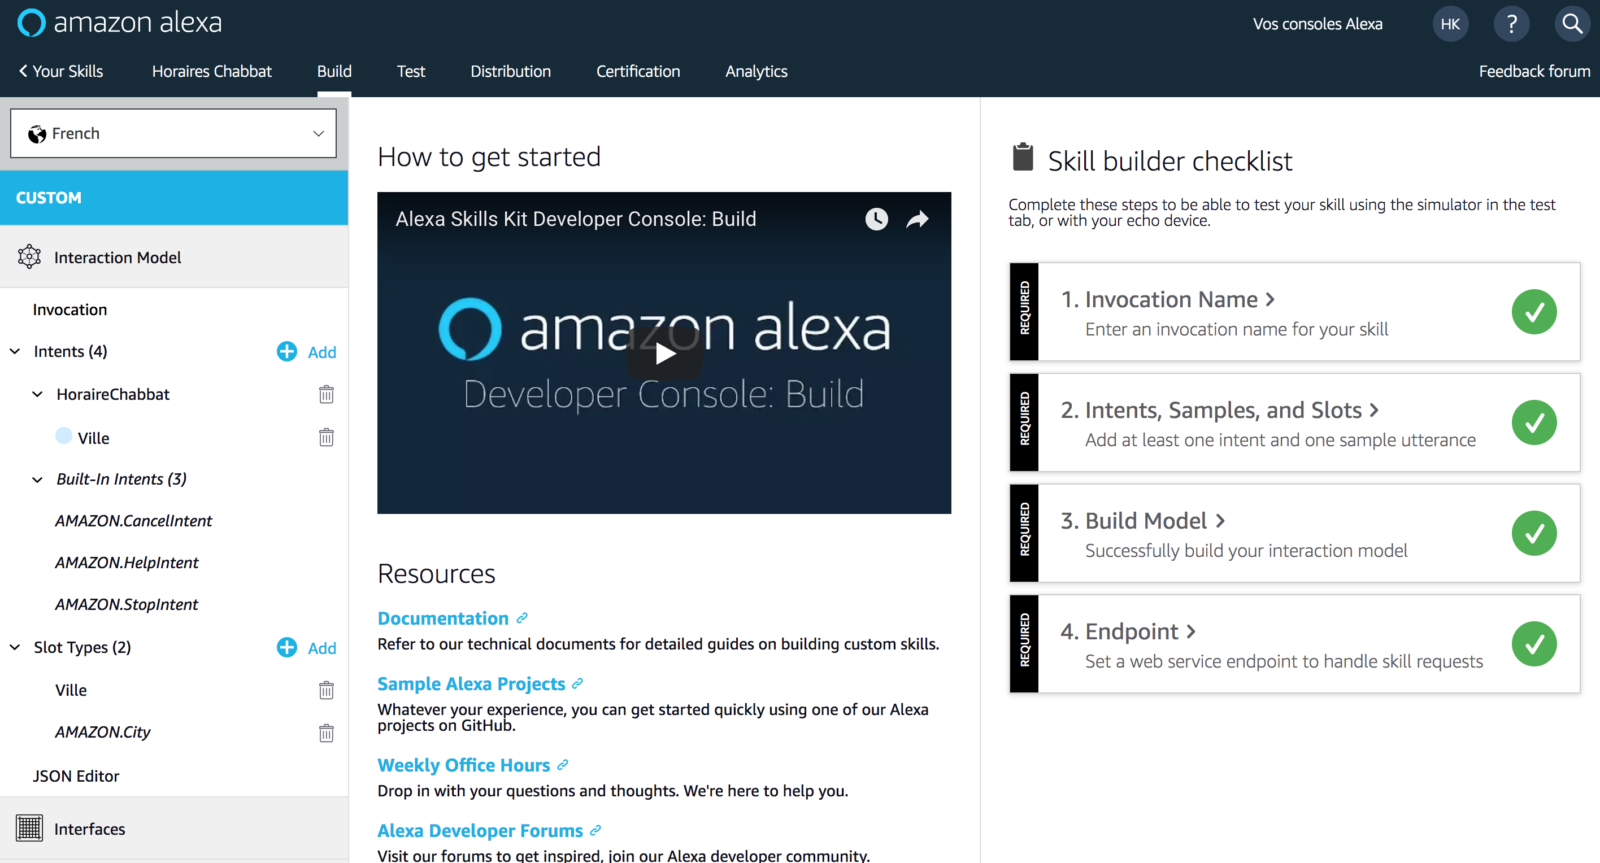Viewport: 1600px width, 863px height.
Task: Select AMAZON.StopIntent
Action: pos(127,605)
